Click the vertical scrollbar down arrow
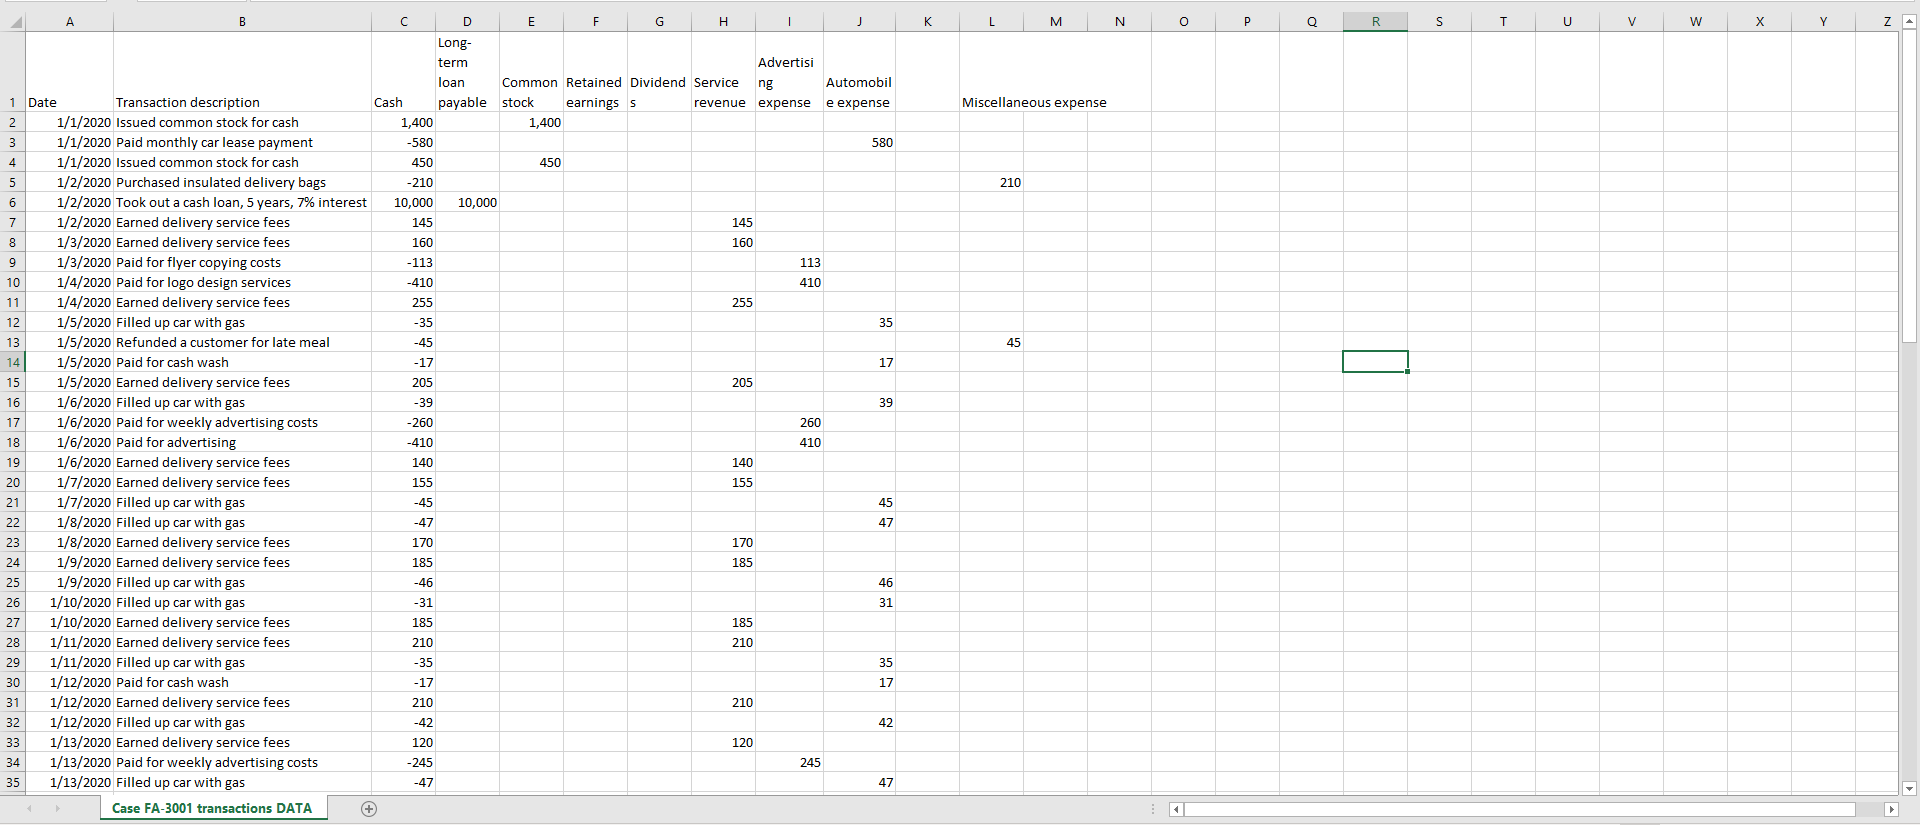Viewport: 1920px width, 825px height. coord(1909,788)
